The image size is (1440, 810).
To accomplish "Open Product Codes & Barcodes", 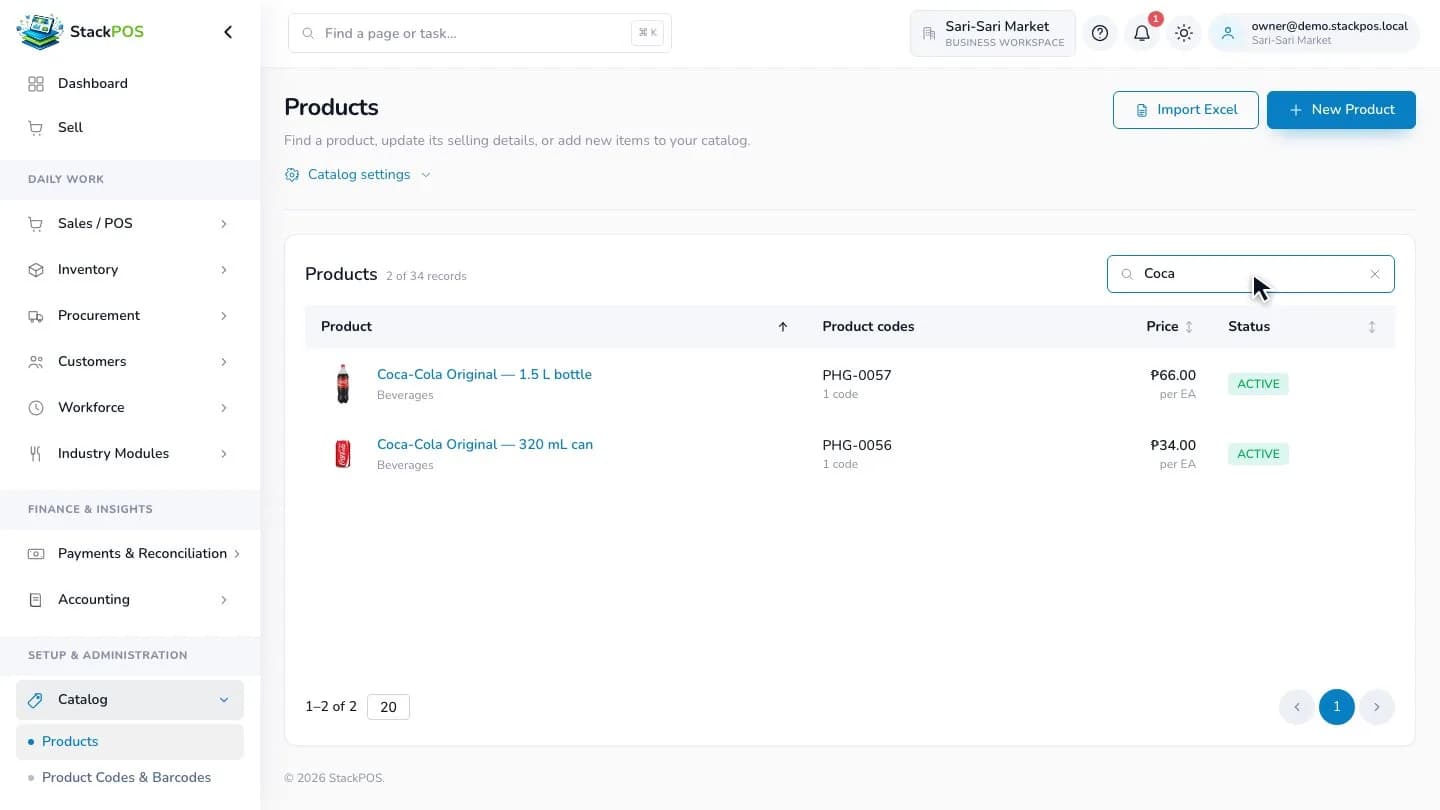I will (x=130, y=778).
